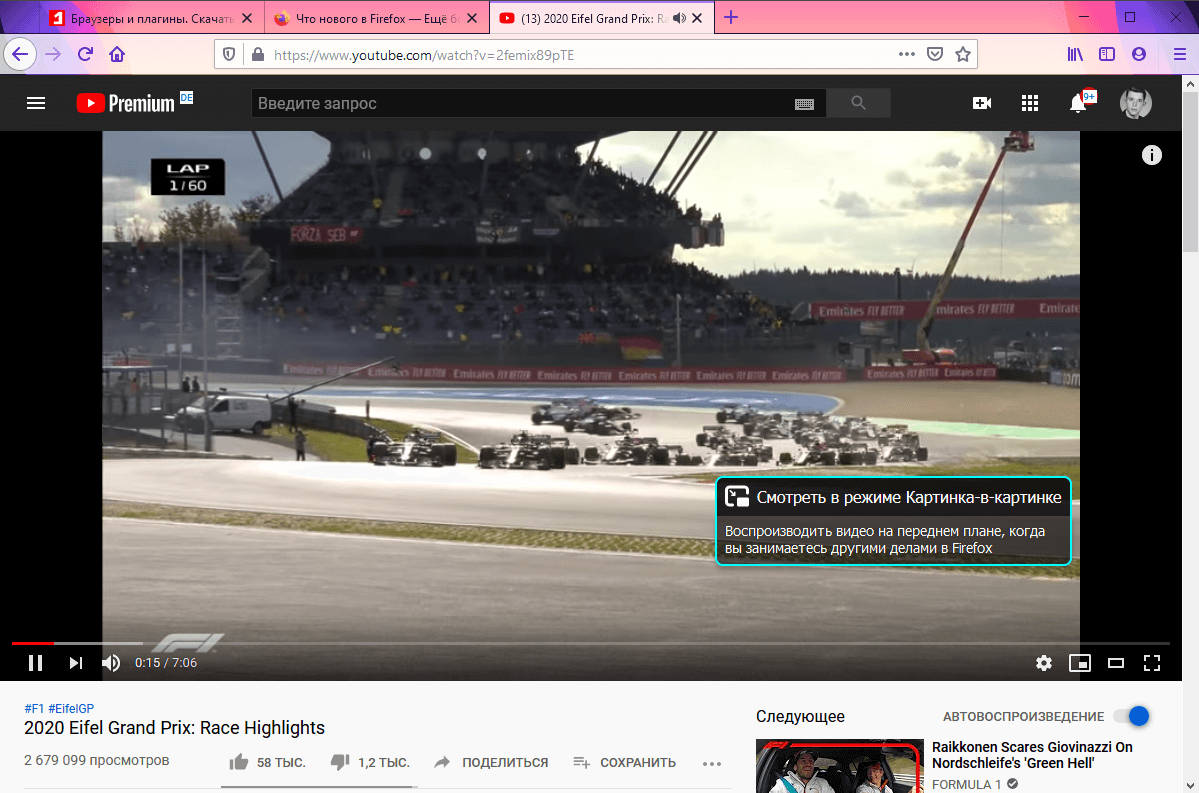The width and height of the screenshot is (1199, 793).
Task: Open the on-screen keyboard in search box
Action: tap(804, 104)
